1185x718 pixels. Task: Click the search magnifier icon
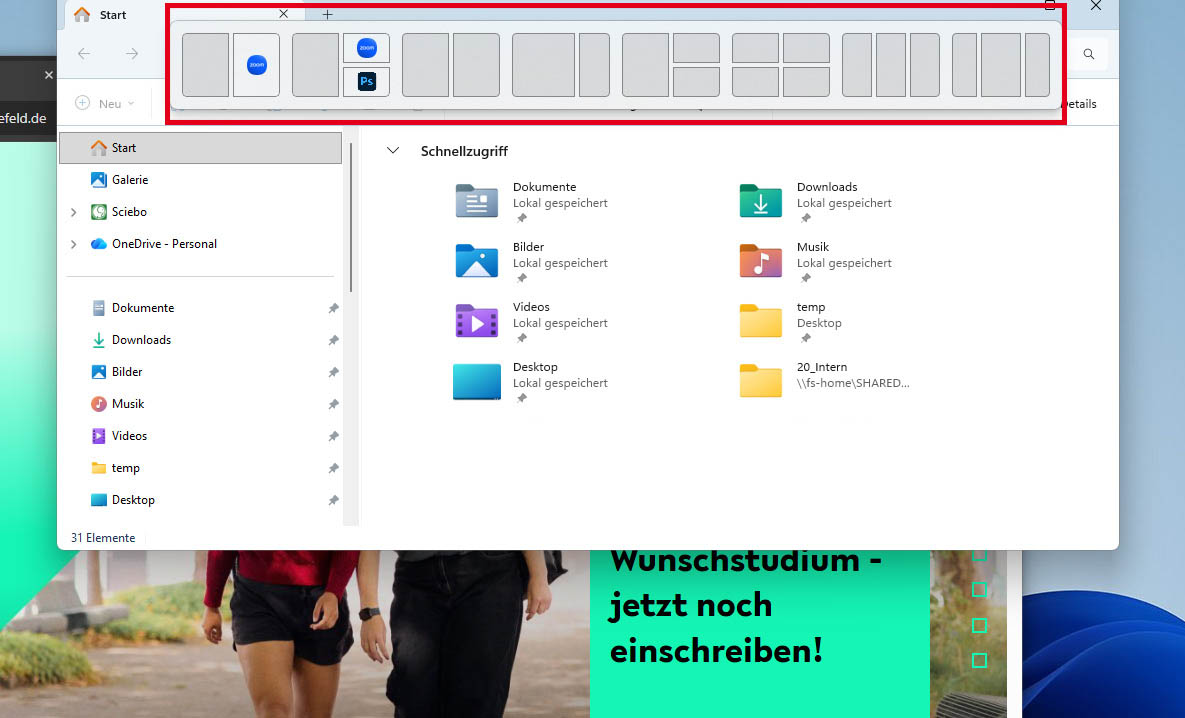[1089, 54]
